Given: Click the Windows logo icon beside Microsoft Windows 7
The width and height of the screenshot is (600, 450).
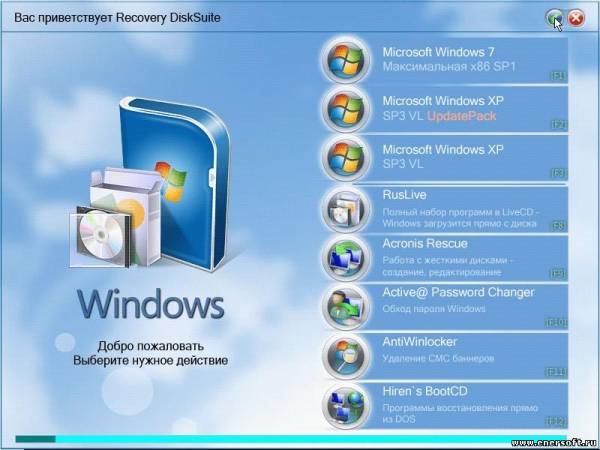Looking at the screenshot, I should 346,60.
